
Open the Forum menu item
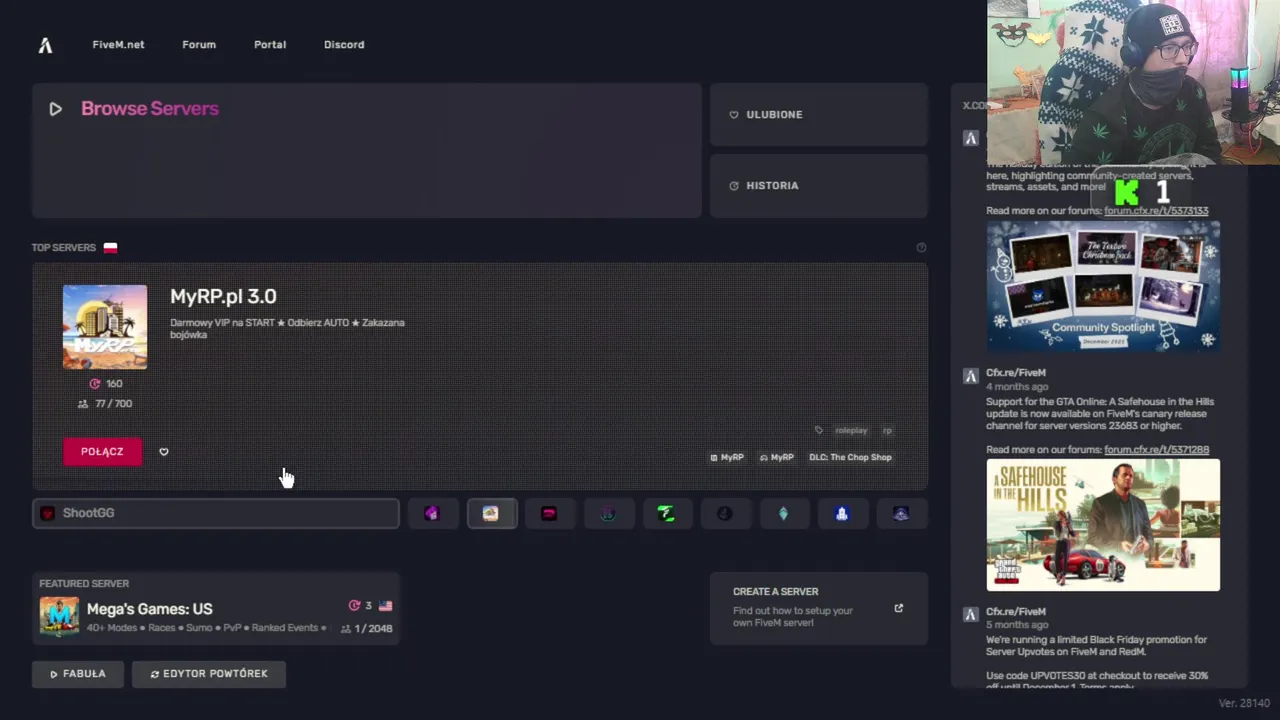[x=199, y=45]
